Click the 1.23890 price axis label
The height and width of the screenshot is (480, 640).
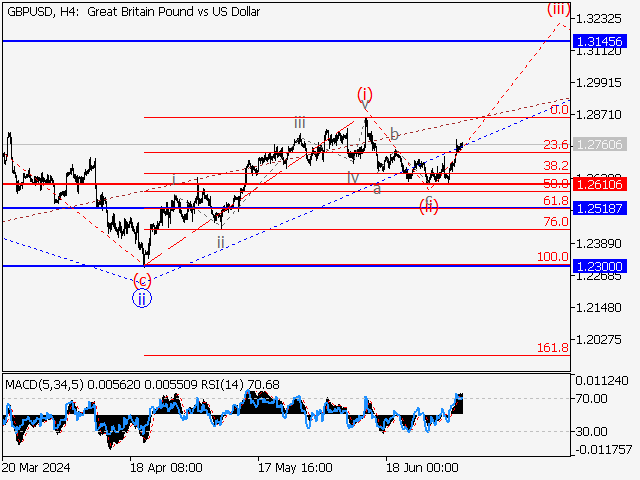click(598, 244)
